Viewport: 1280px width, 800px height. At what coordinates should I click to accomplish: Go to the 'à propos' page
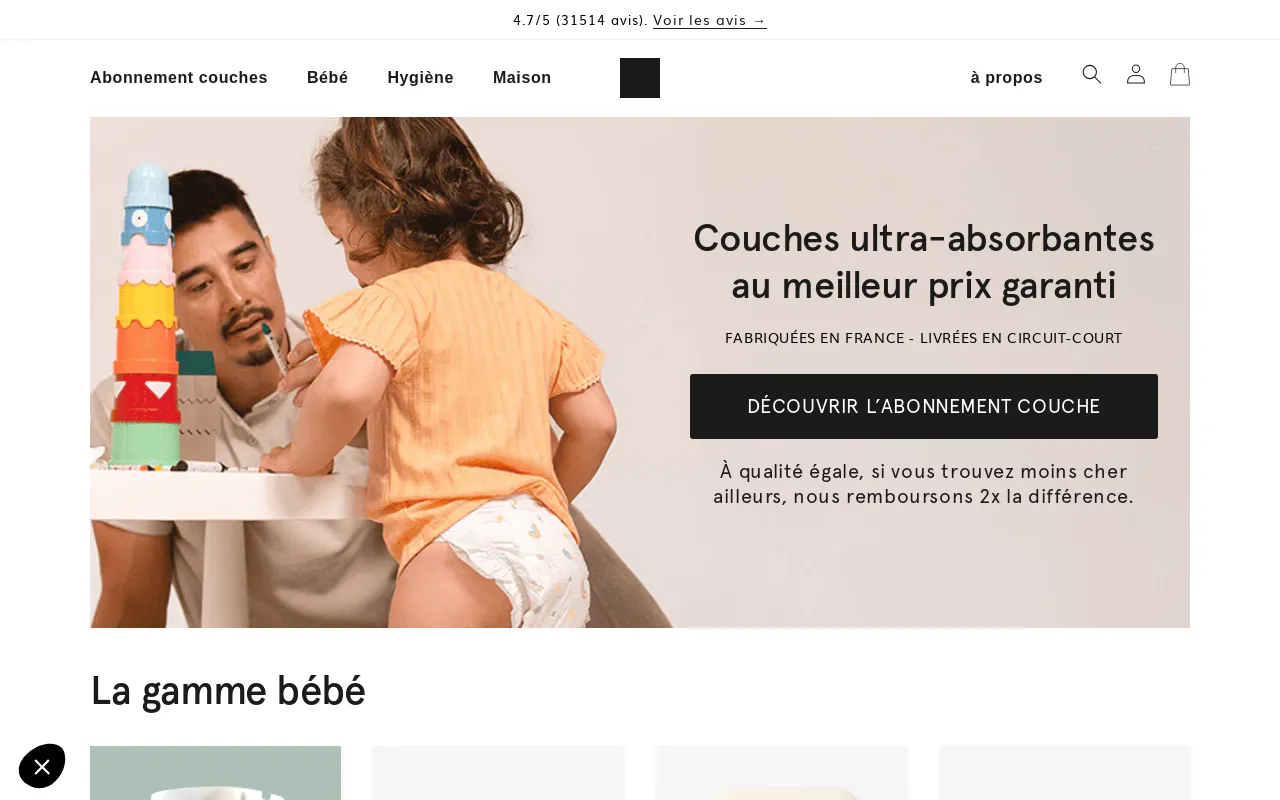(1006, 78)
